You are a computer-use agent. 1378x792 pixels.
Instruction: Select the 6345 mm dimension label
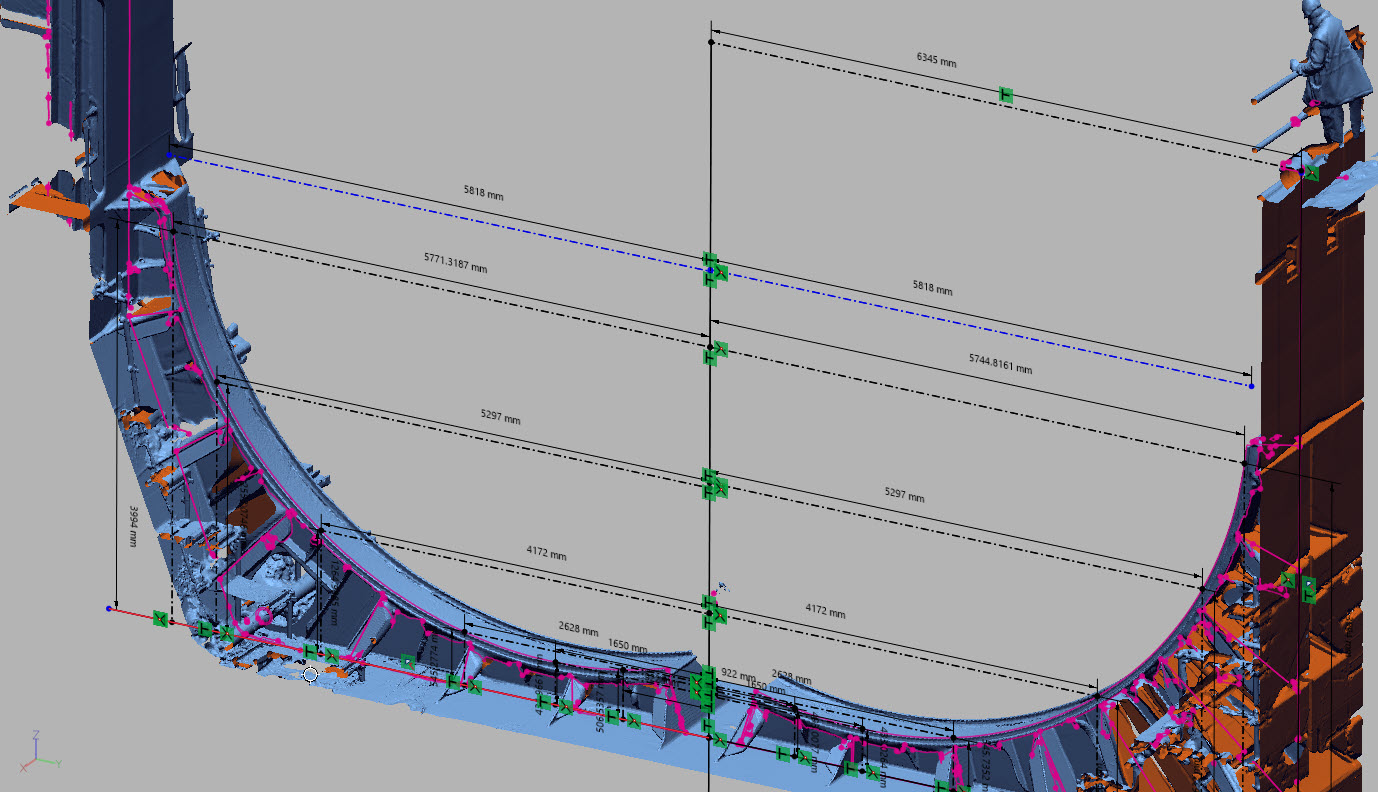936,60
